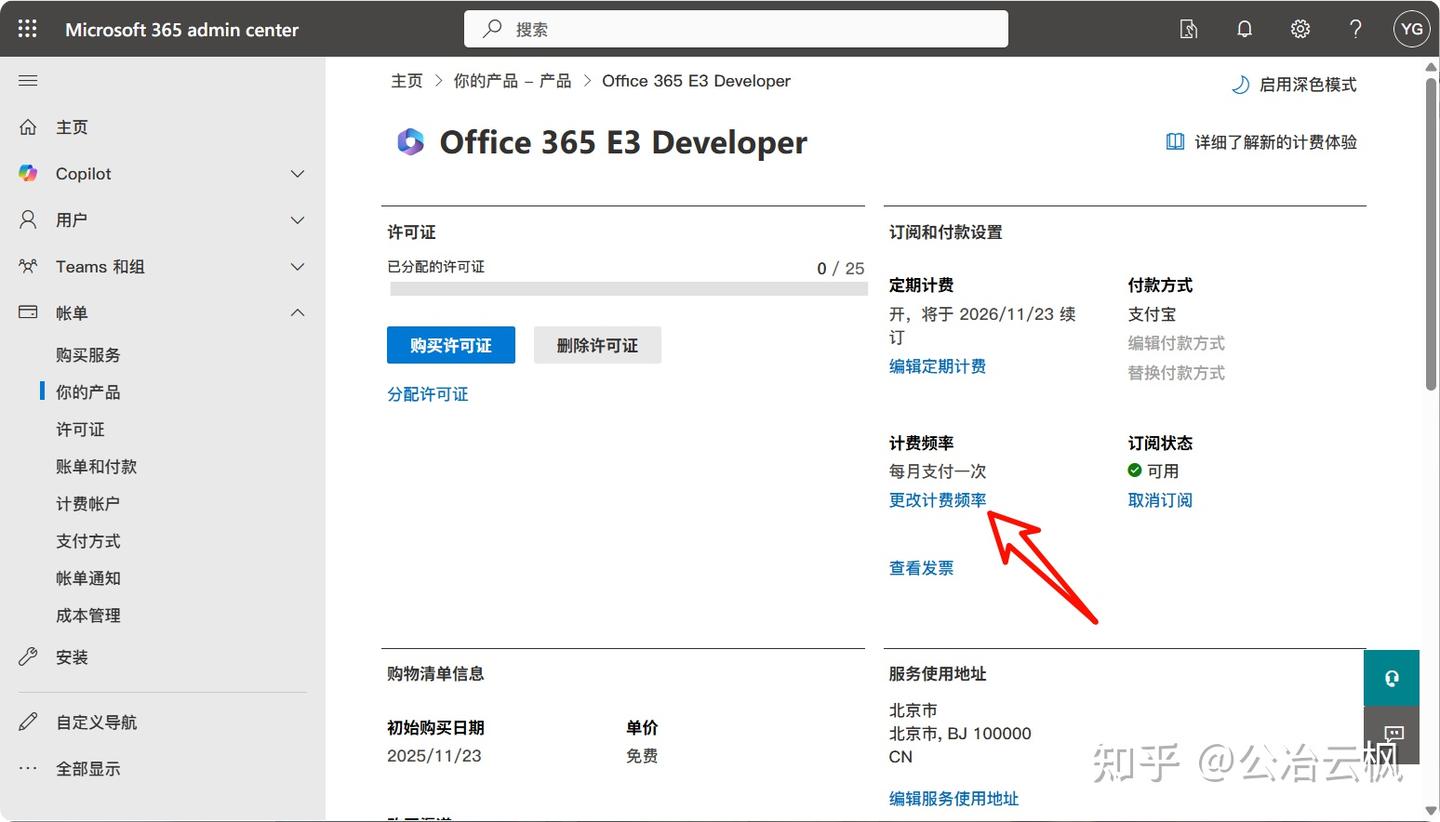
Task: Click the 支付宝 payment method text
Action: (1152, 314)
